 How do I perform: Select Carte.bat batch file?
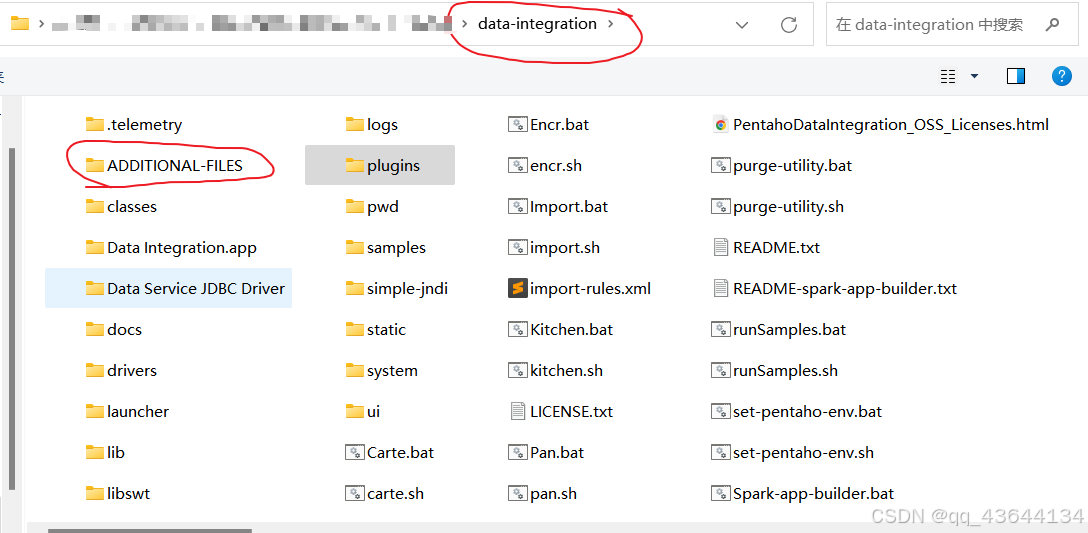pyautogui.click(x=390, y=452)
